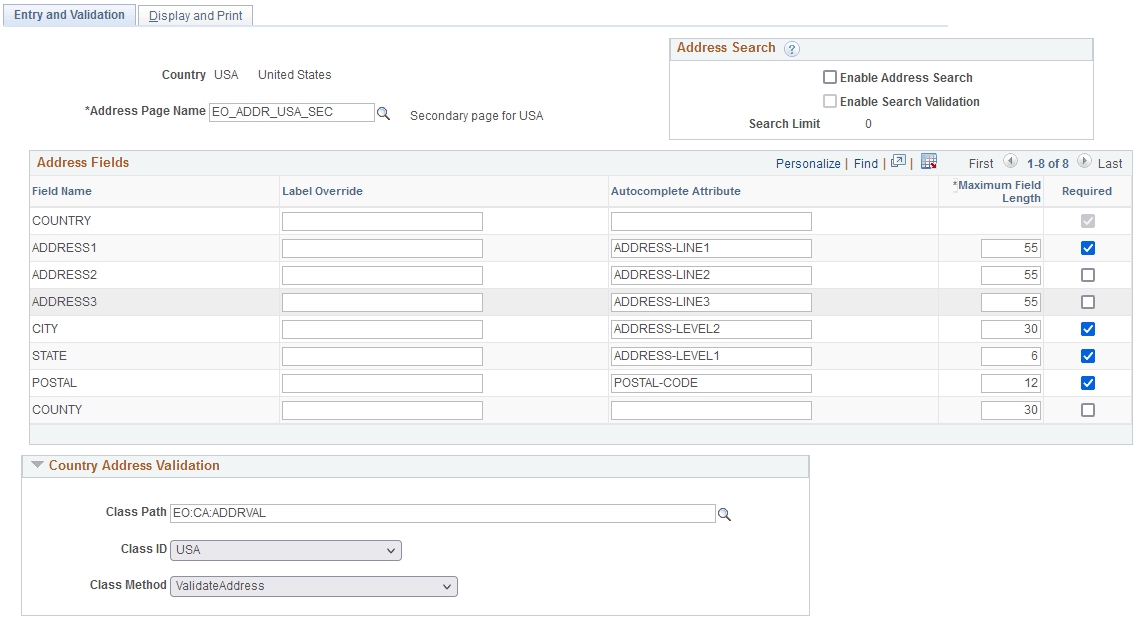
Task: Click the Find link in the grid header
Action: 866,162
